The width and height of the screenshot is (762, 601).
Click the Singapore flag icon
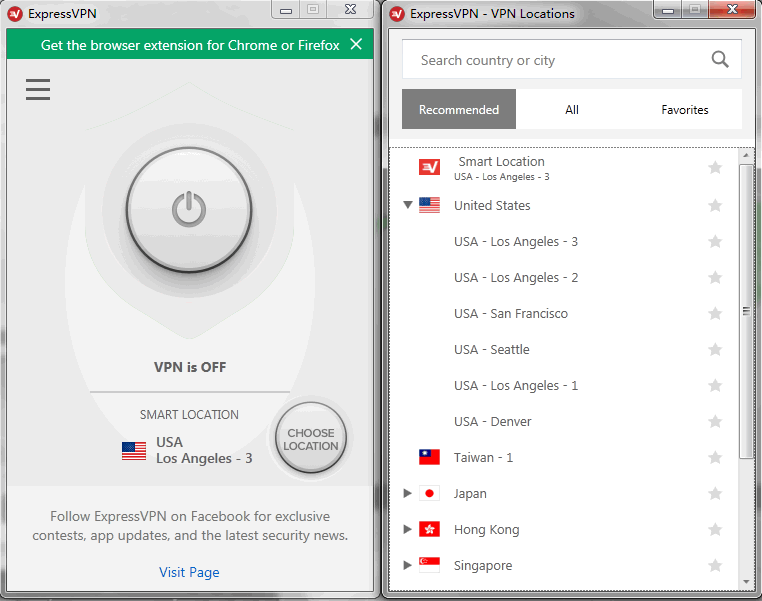click(x=429, y=565)
